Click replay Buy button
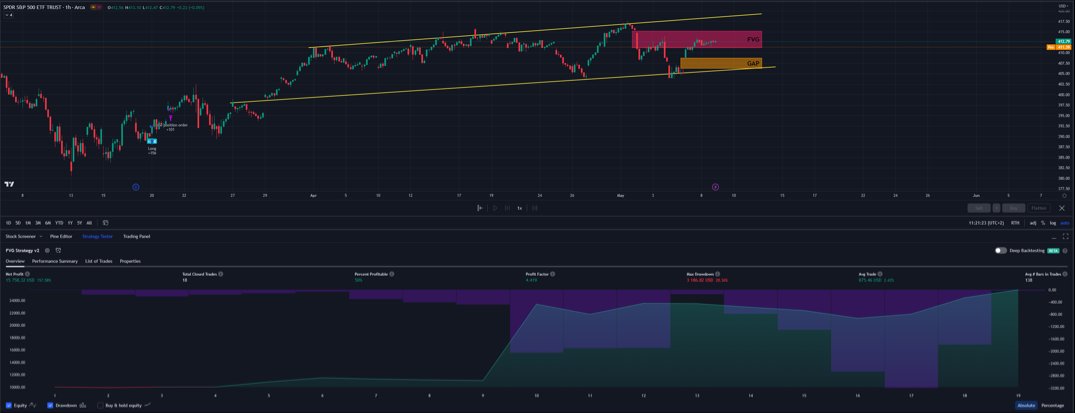This screenshot has width=1075, height=413. 1013,208
